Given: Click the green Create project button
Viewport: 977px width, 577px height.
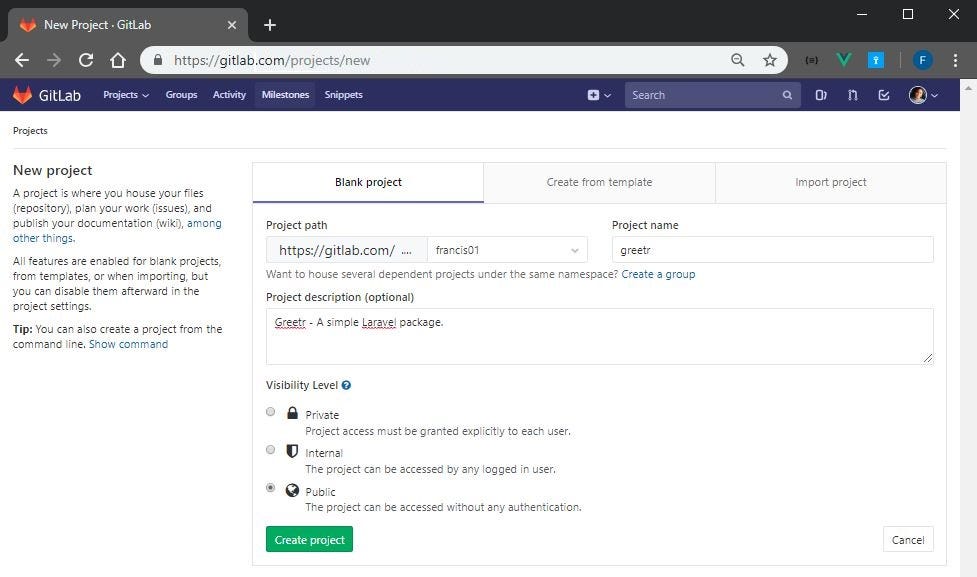Looking at the screenshot, I should [x=309, y=539].
